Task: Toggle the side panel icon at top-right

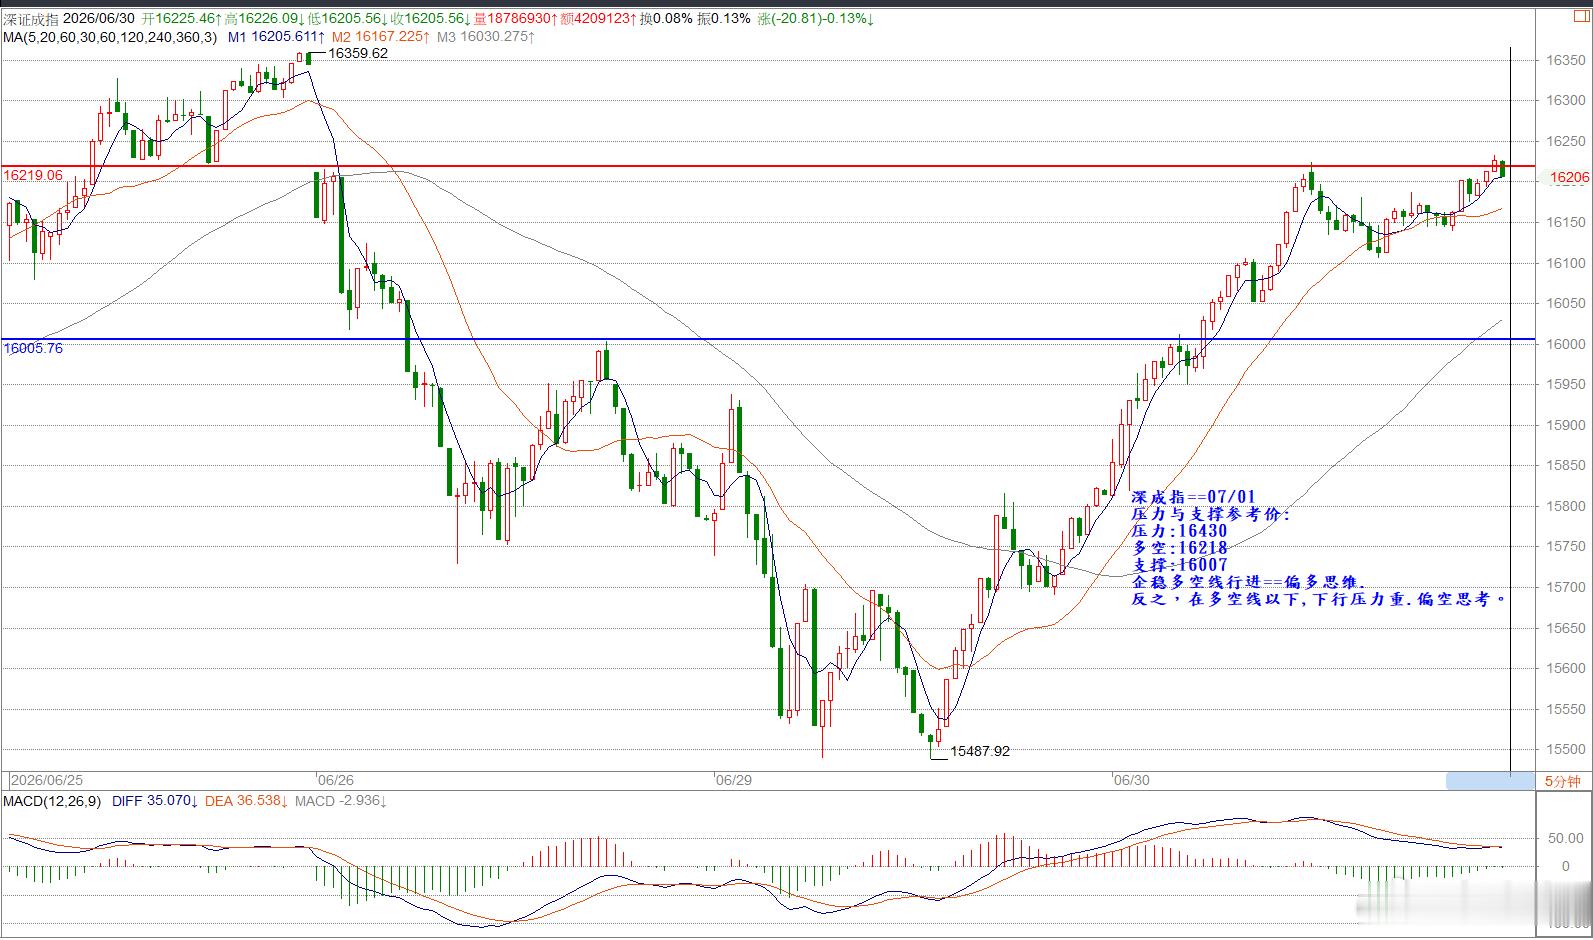Action: pyautogui.click(x=1583, y=18)
